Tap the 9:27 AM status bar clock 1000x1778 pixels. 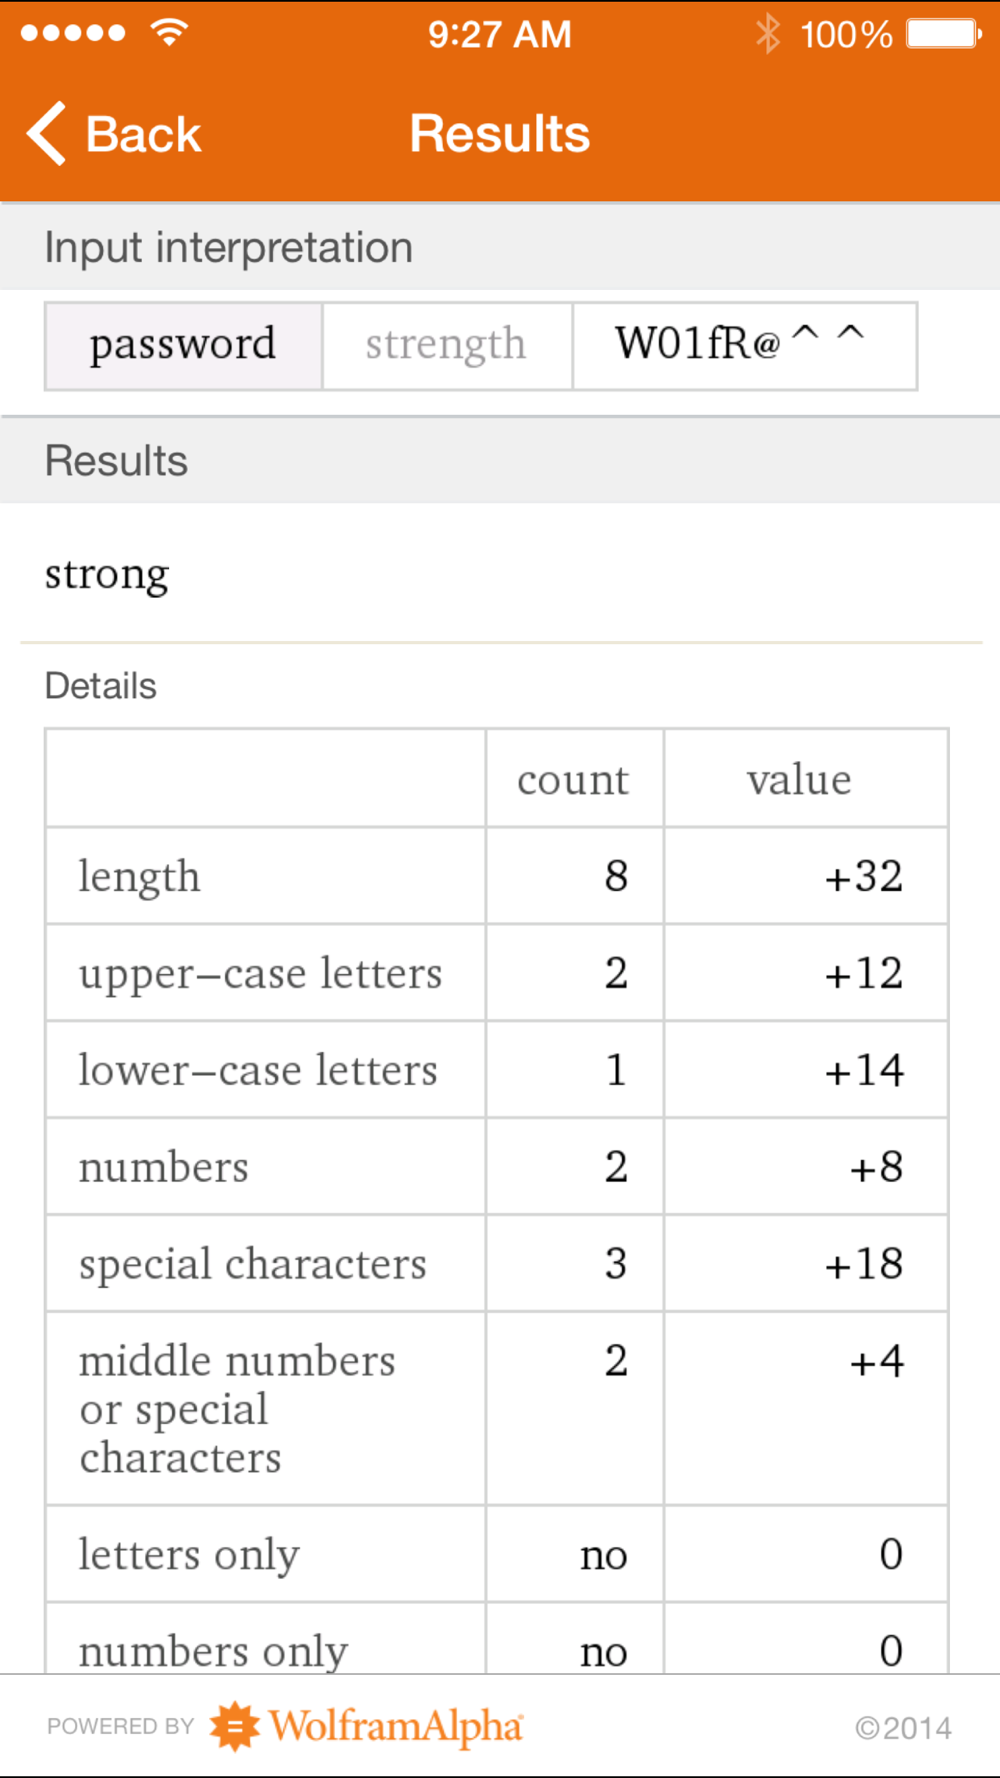(x=500, y=34)
